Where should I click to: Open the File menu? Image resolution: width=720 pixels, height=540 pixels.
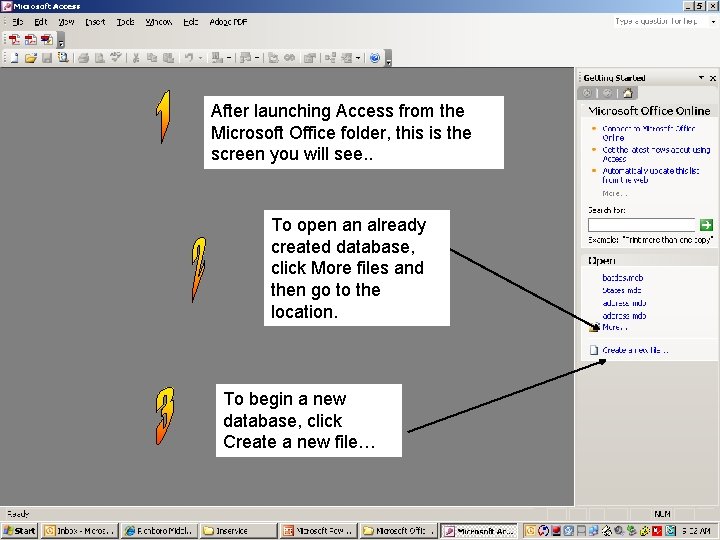pyautogui.click(x=17, y=22)
